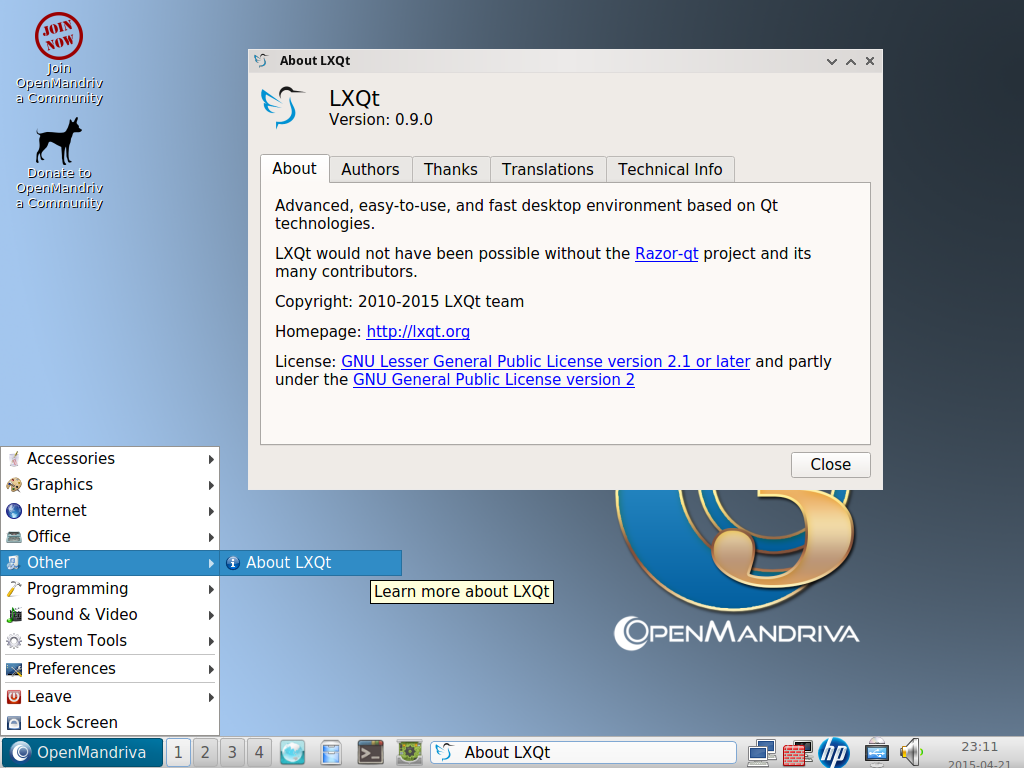Open the Razor-qt project link
The height and width of the screenshot is (768, 1024).
tap(666, 254)
